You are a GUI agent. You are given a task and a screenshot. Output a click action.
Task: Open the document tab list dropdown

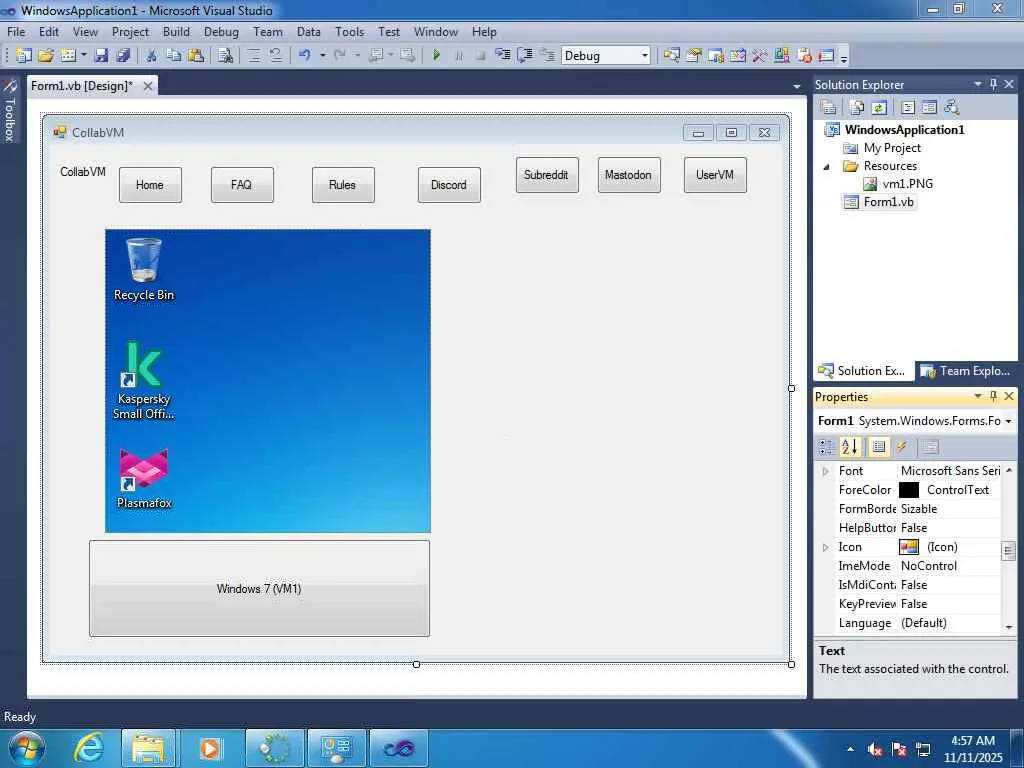click(x=797, y=86)
